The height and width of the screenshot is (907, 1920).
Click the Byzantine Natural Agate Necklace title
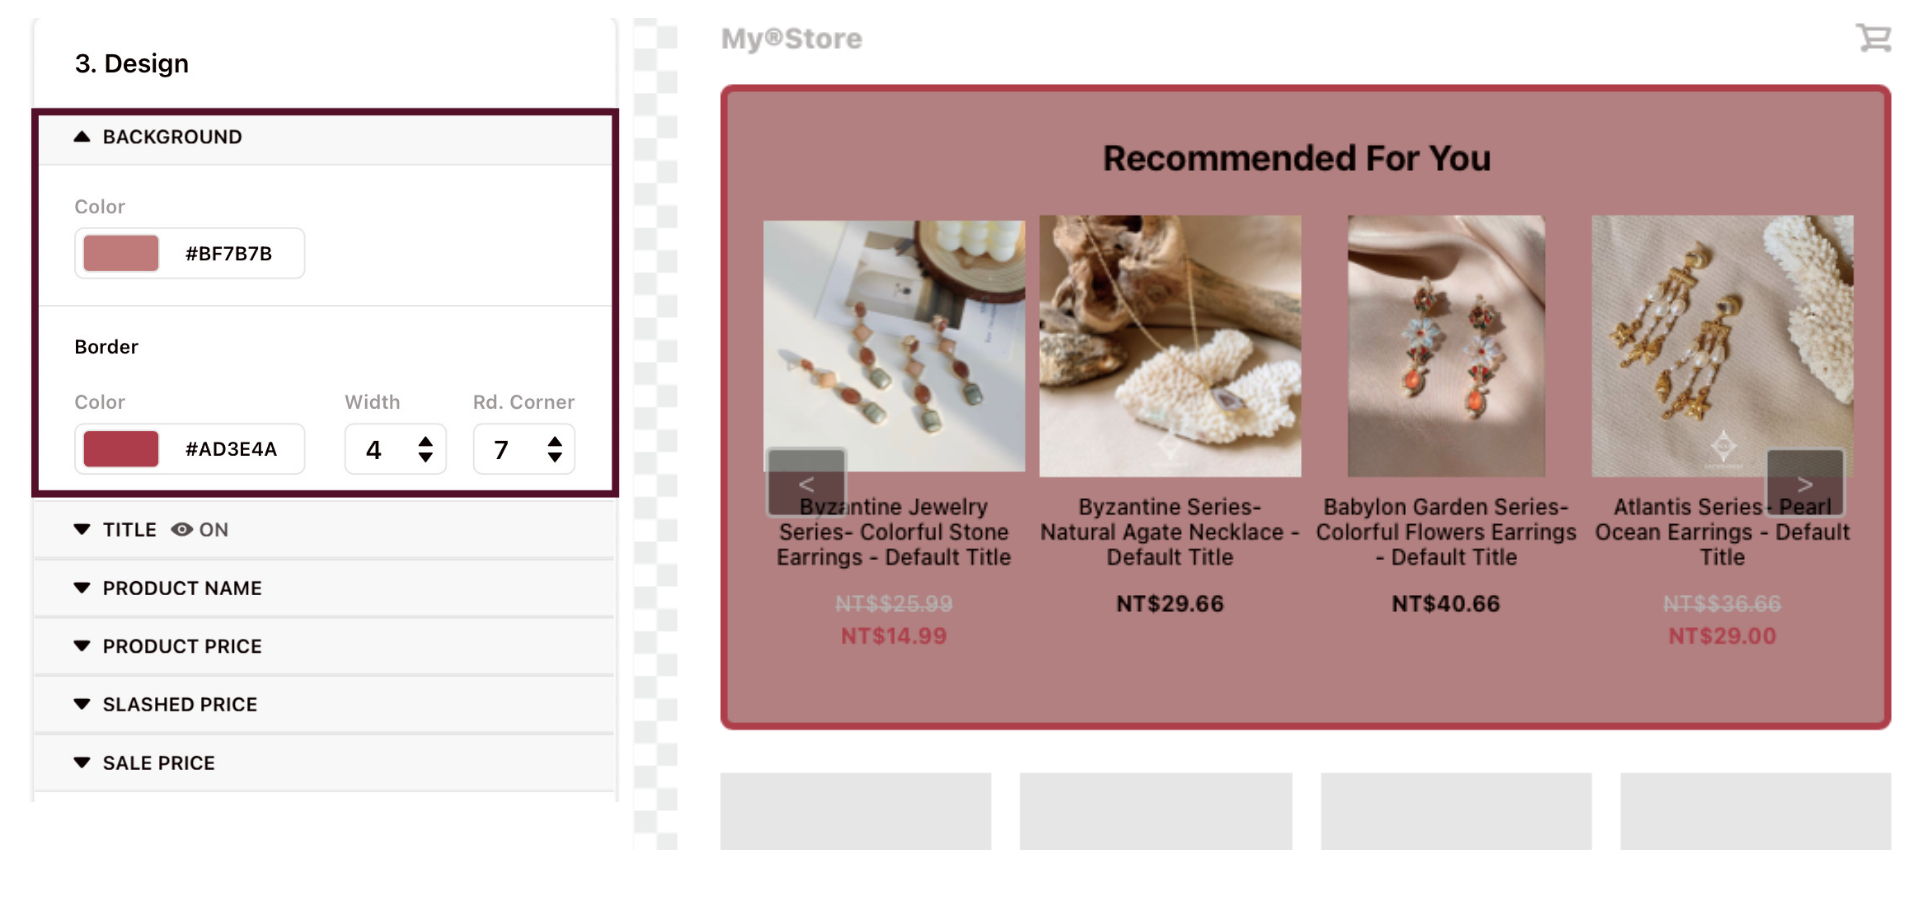tap(1170, 532)
